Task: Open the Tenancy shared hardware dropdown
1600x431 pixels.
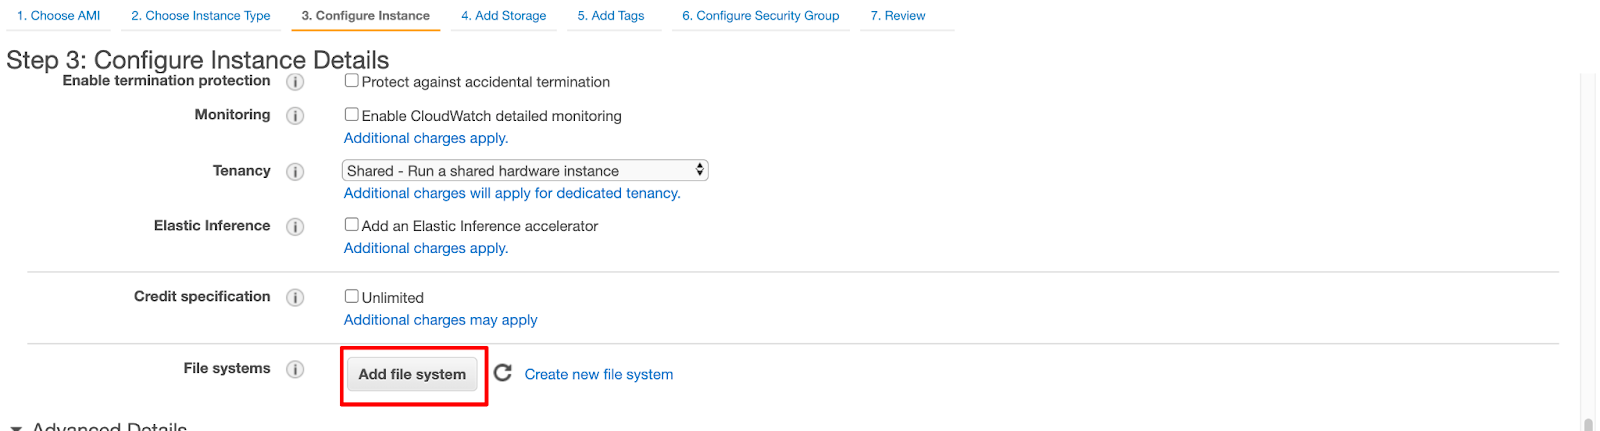Action: pos(525,171)
